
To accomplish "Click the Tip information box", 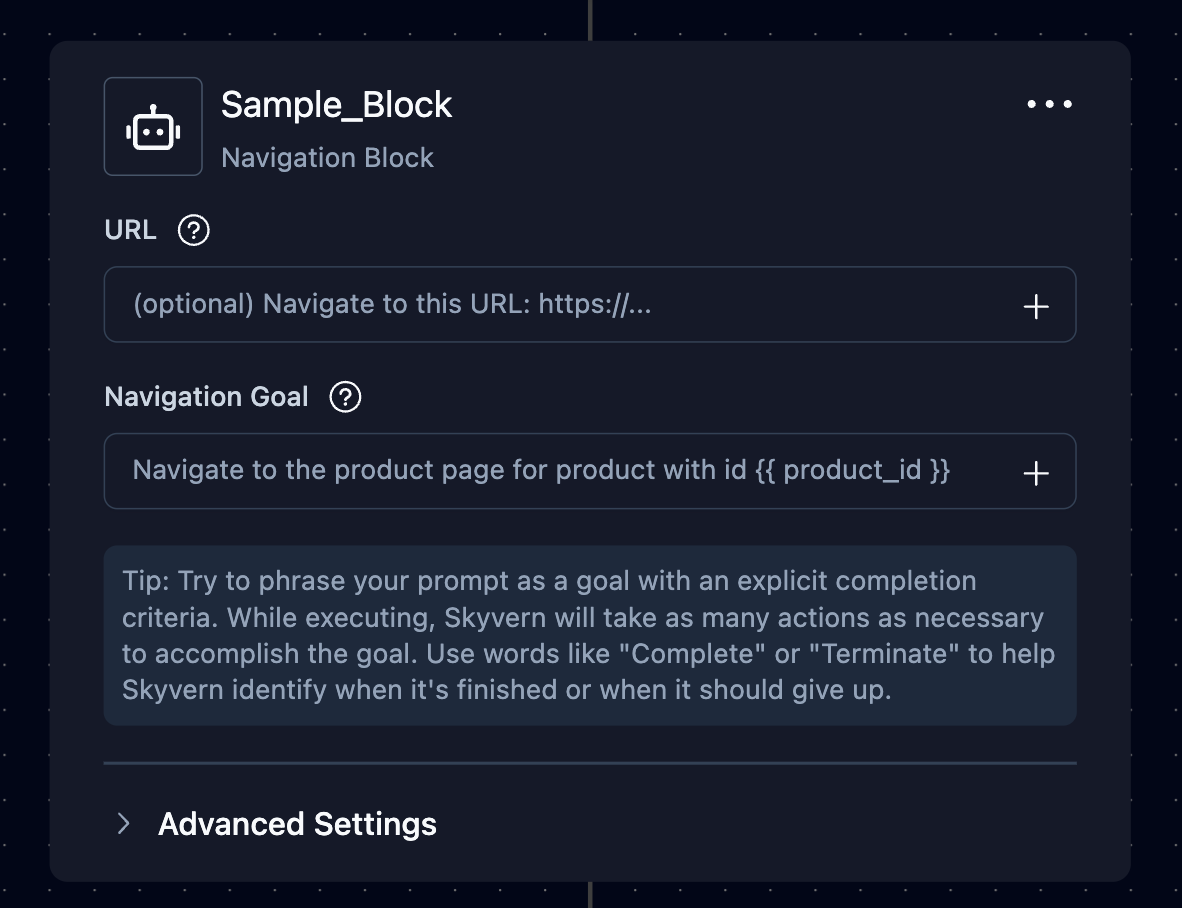I will 590,635.
